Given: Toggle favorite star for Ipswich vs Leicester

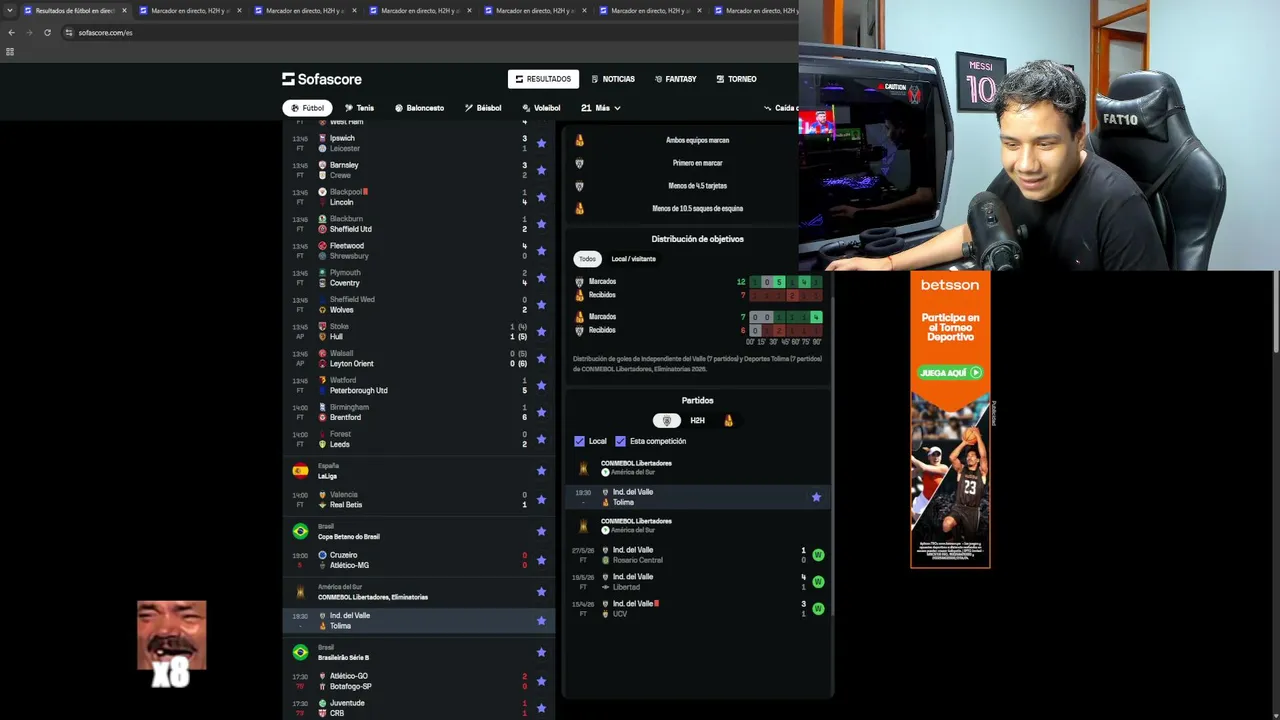Looking at the screenshot, I should coord(541,143).
